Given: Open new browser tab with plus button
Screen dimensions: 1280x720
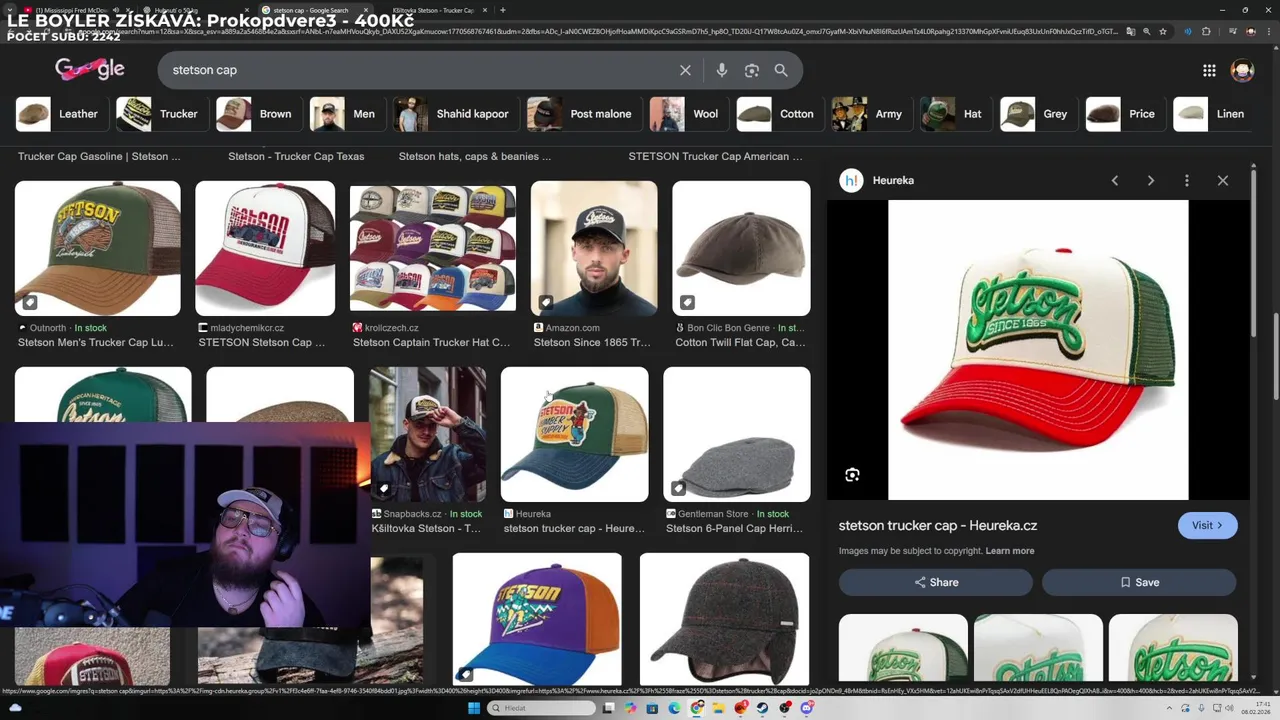Looking at the screenshot, I should point(502,10).
